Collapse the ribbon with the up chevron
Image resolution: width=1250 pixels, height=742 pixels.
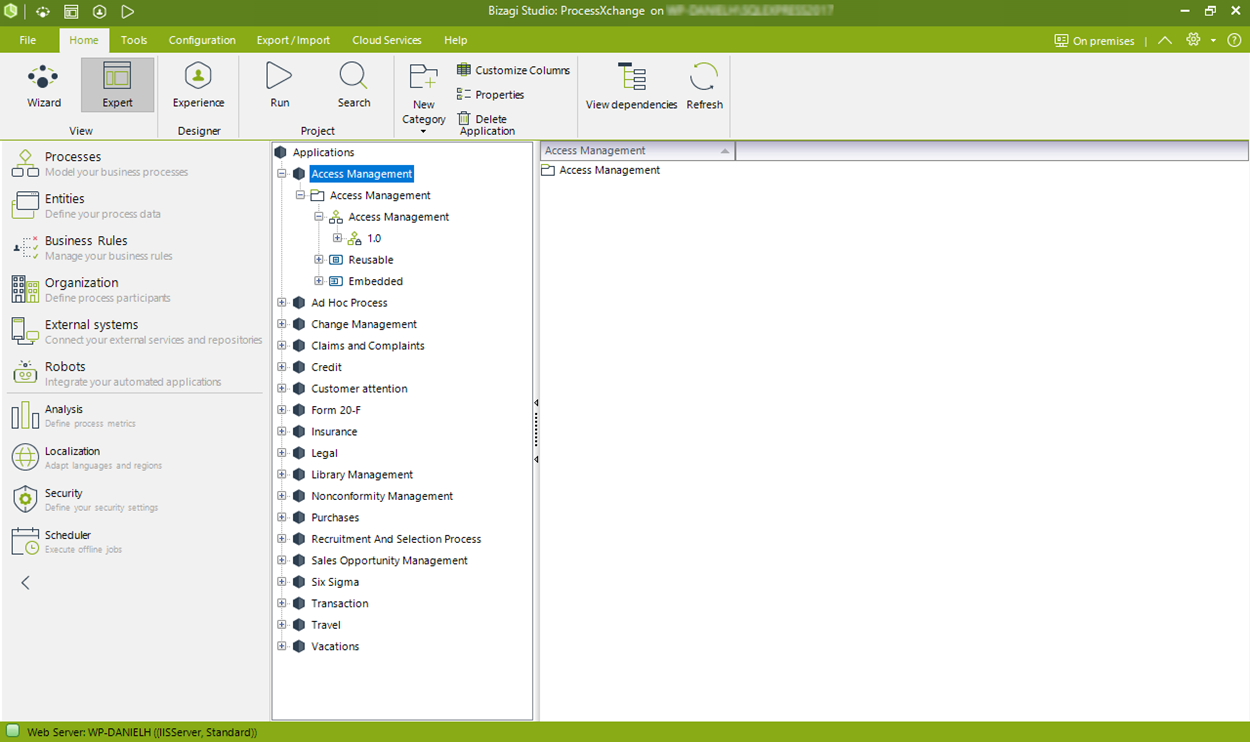[x=1165, y=41]
